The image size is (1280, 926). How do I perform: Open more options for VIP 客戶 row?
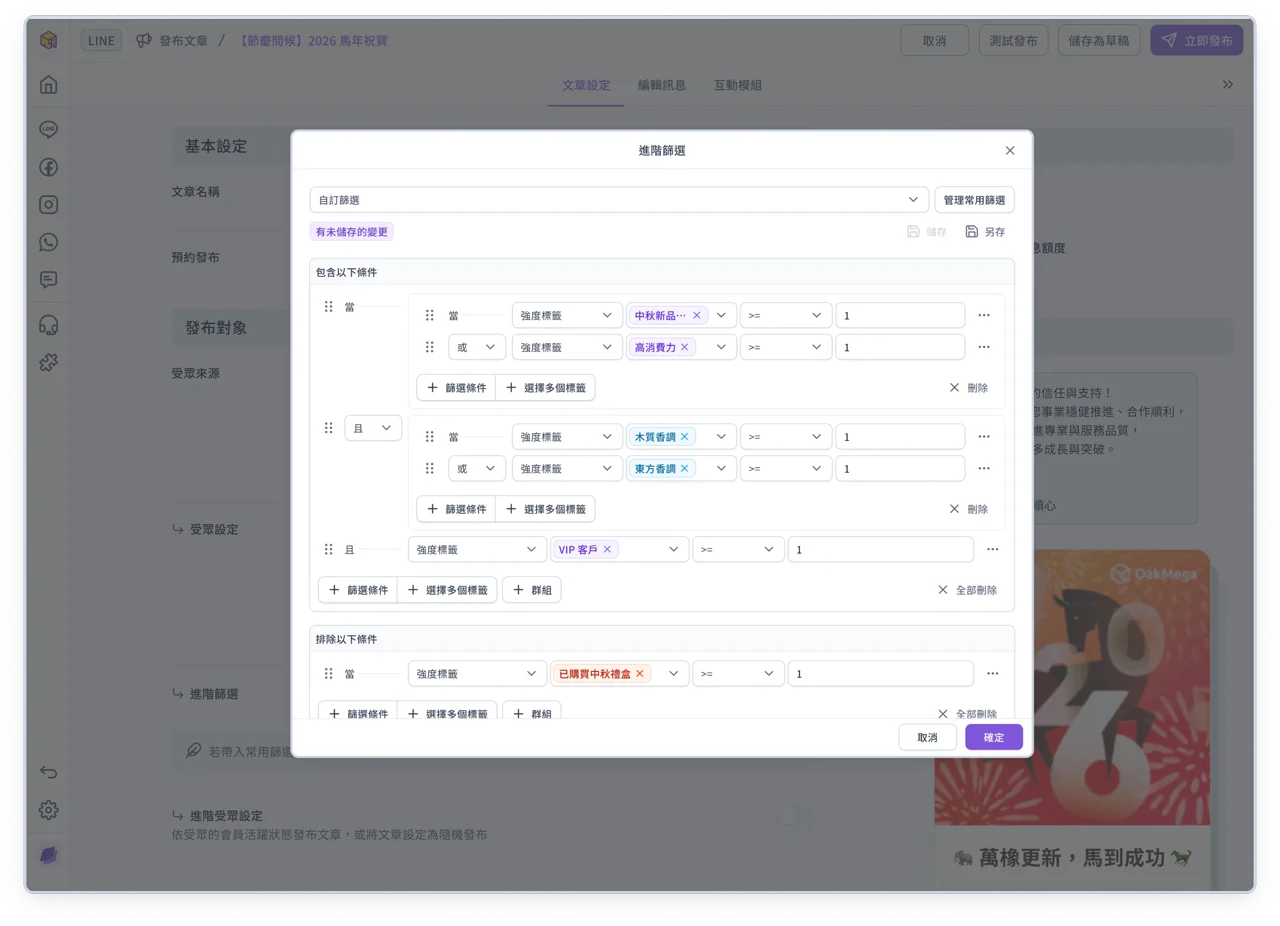coord(992,549)
